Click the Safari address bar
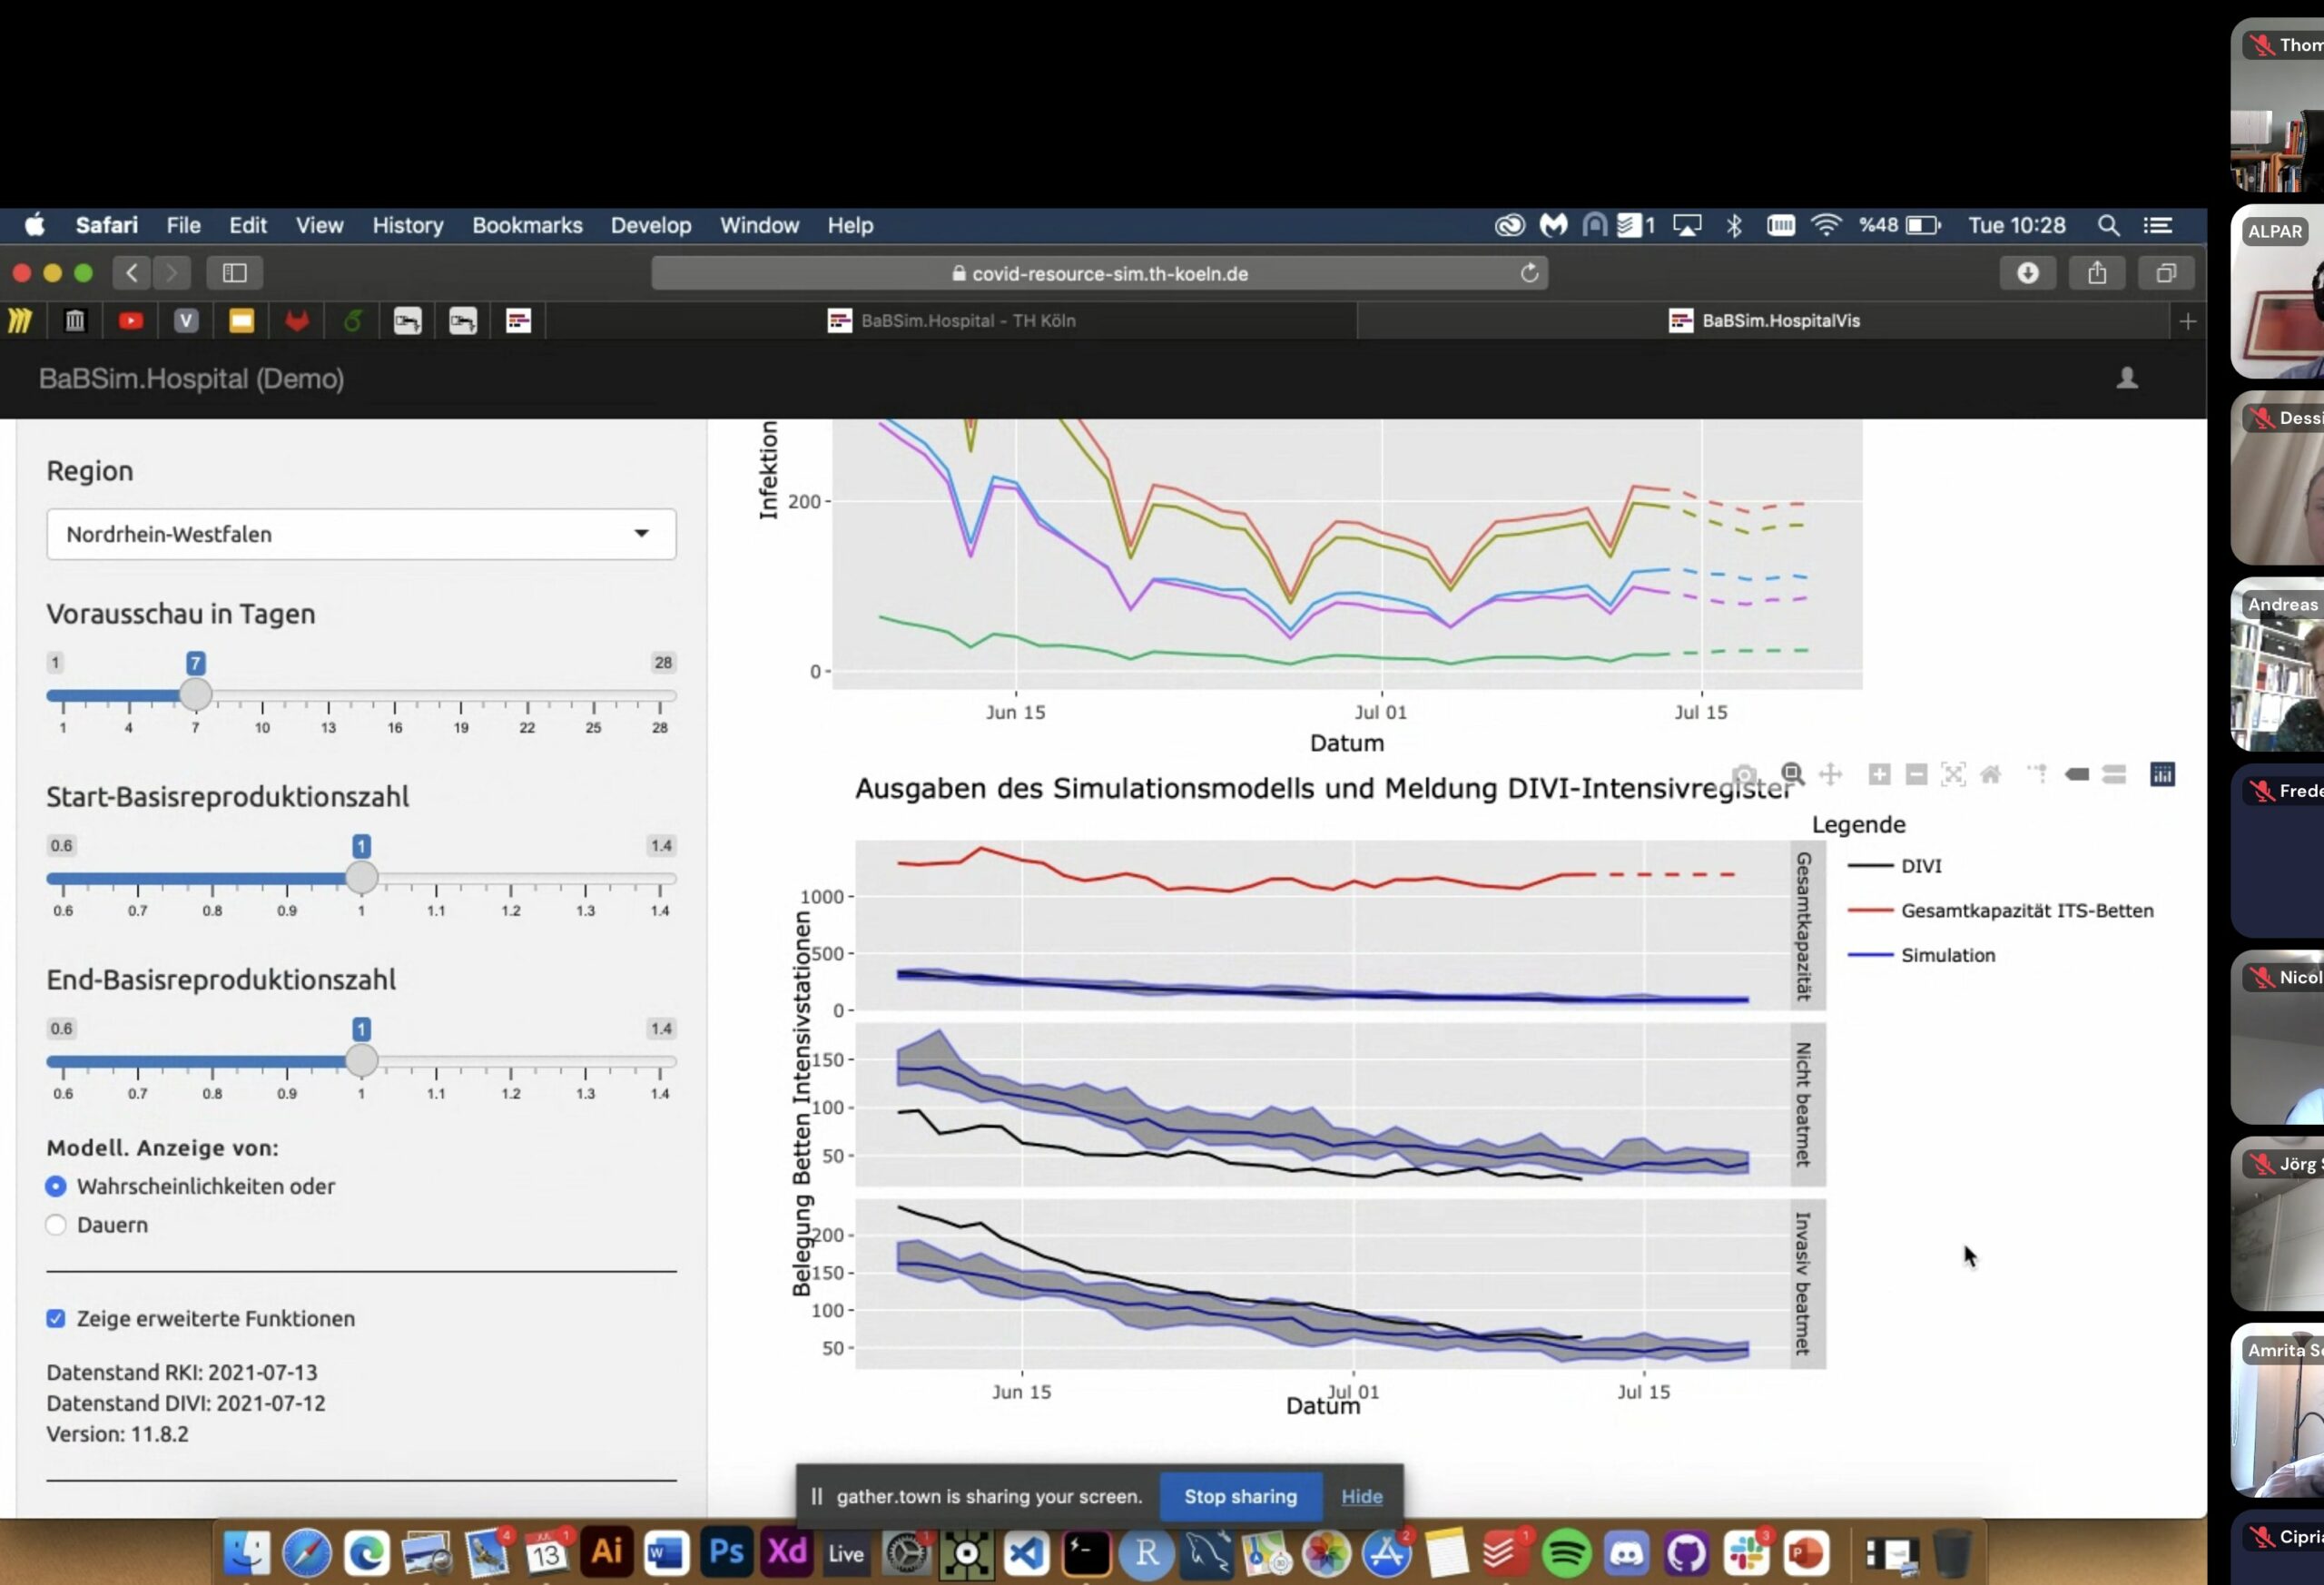This screenshot has width=2324, height=1585. [1099, 273]
